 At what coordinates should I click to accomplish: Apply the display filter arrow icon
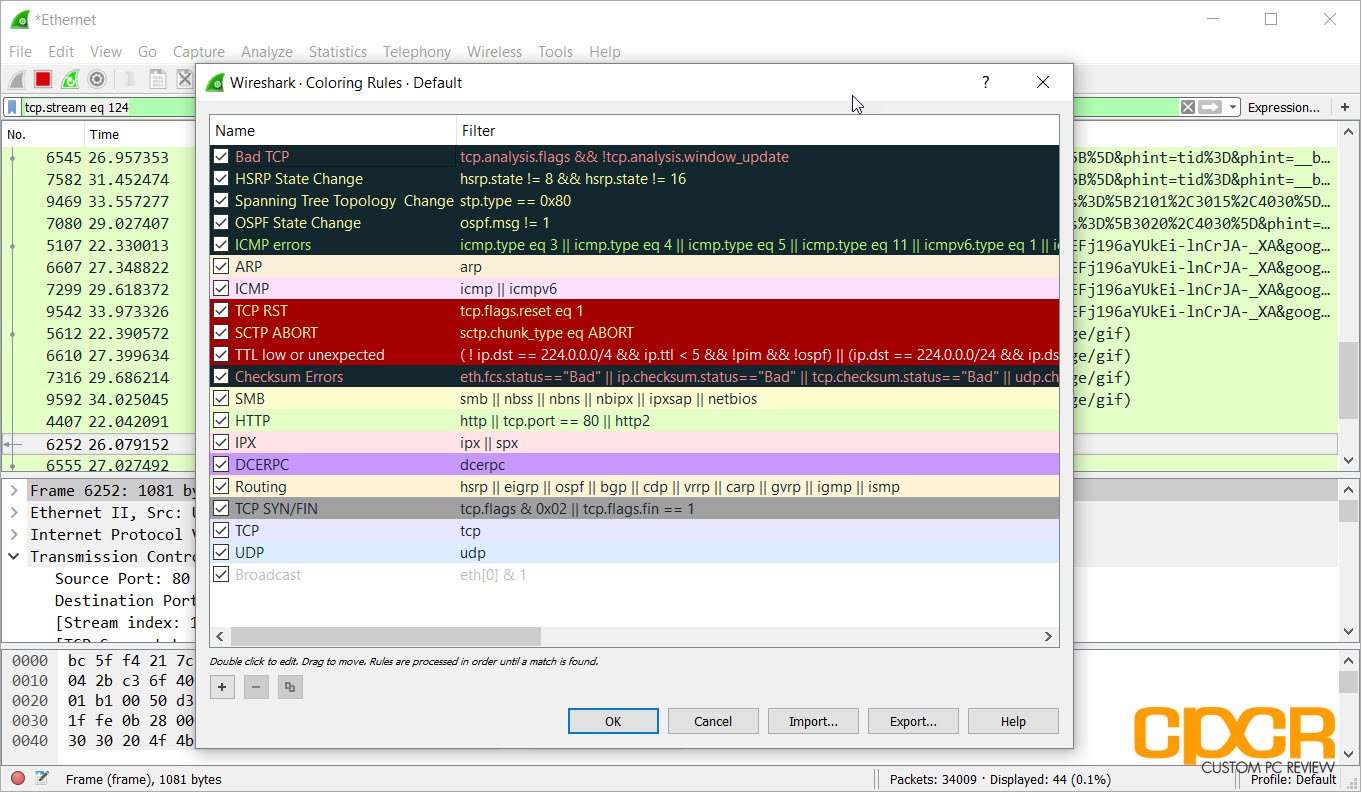[1210, 107]
